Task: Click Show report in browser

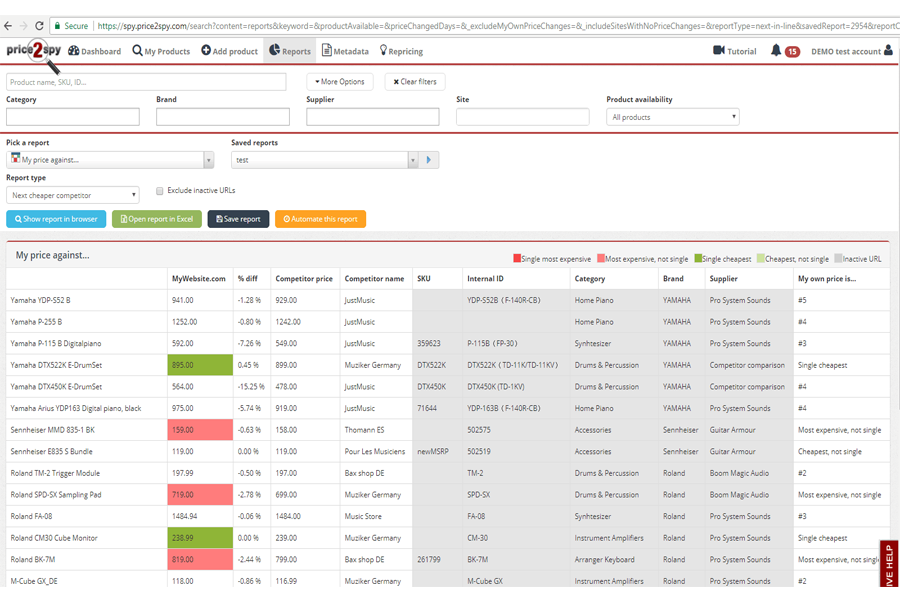Action: (x=56, y=219)
